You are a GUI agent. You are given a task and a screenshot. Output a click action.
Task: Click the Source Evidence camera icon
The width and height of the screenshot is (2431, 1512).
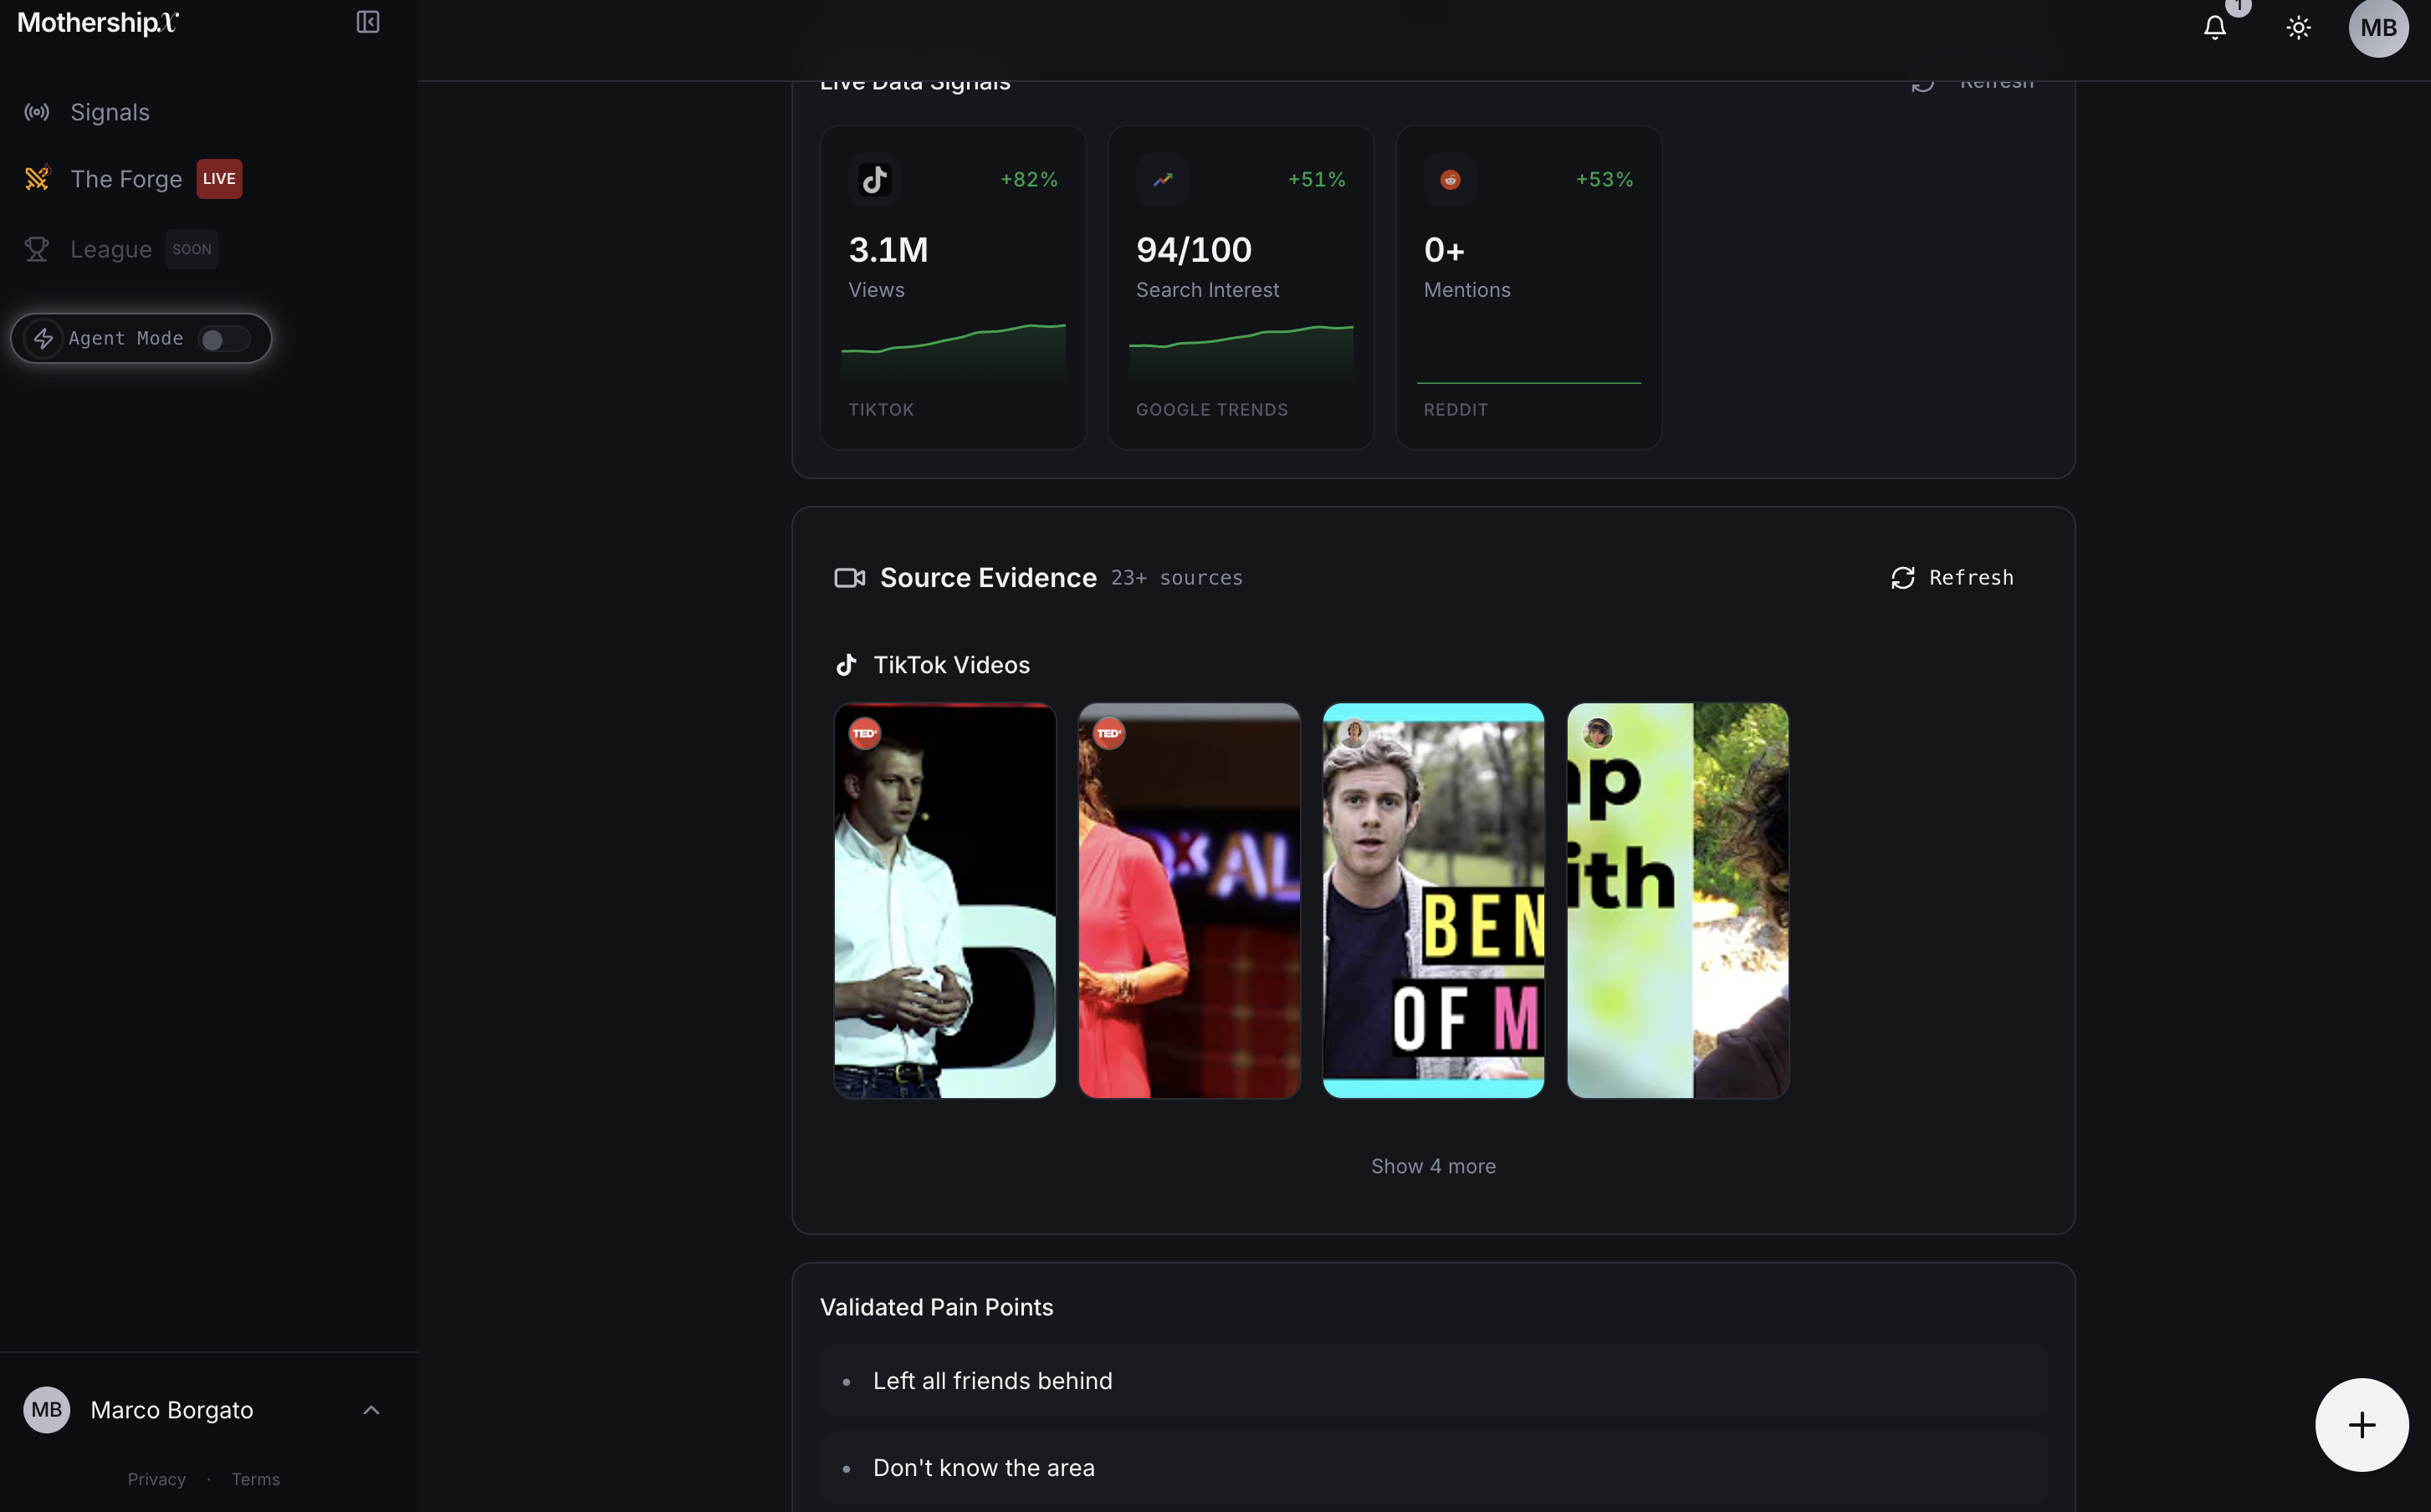849,578
